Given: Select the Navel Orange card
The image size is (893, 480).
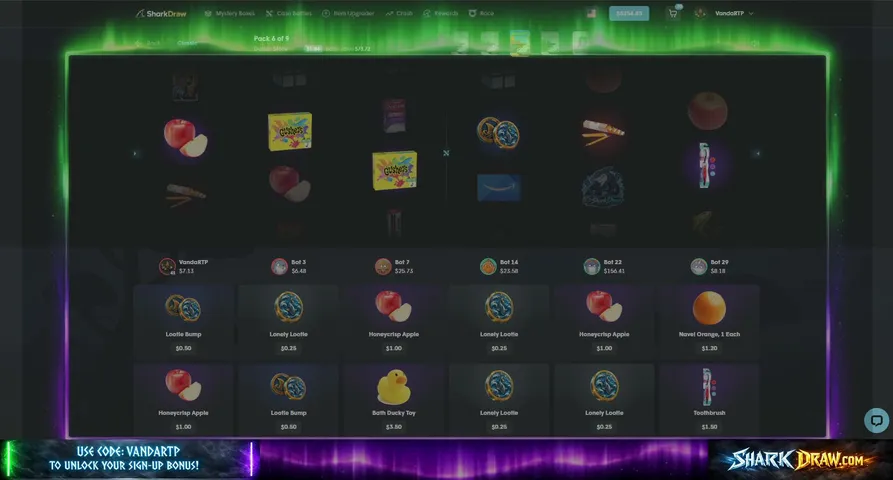Looking at the screenshot, I should click(x=709, y=322).
